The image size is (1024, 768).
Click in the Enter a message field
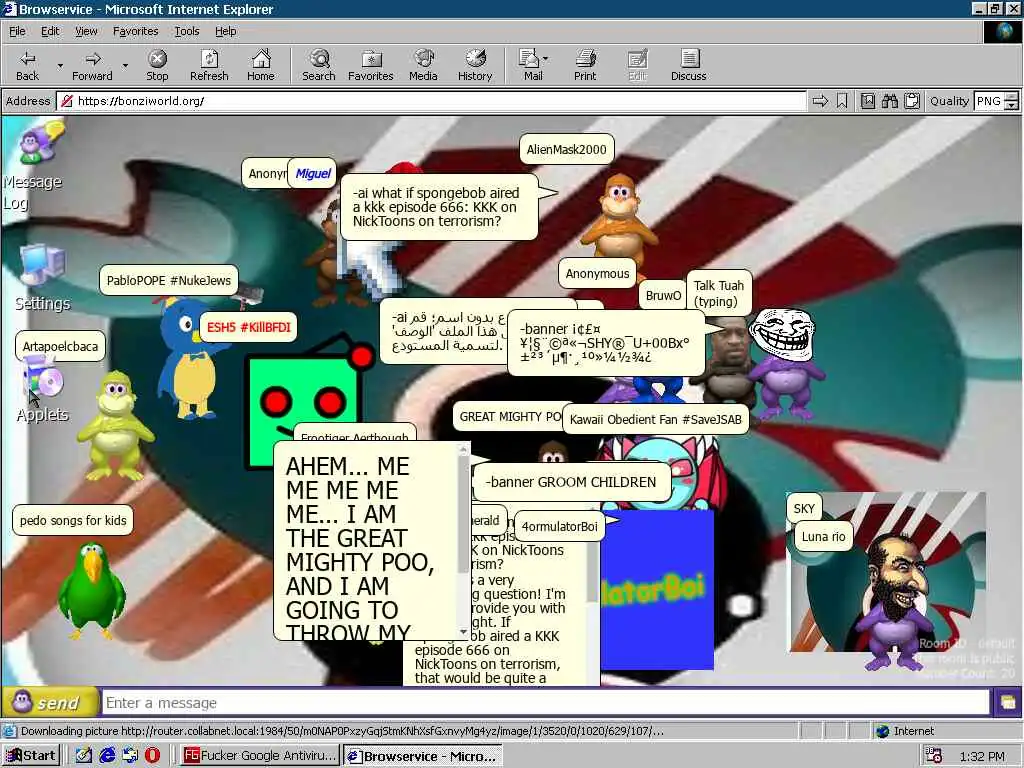[x=546, y=703]
